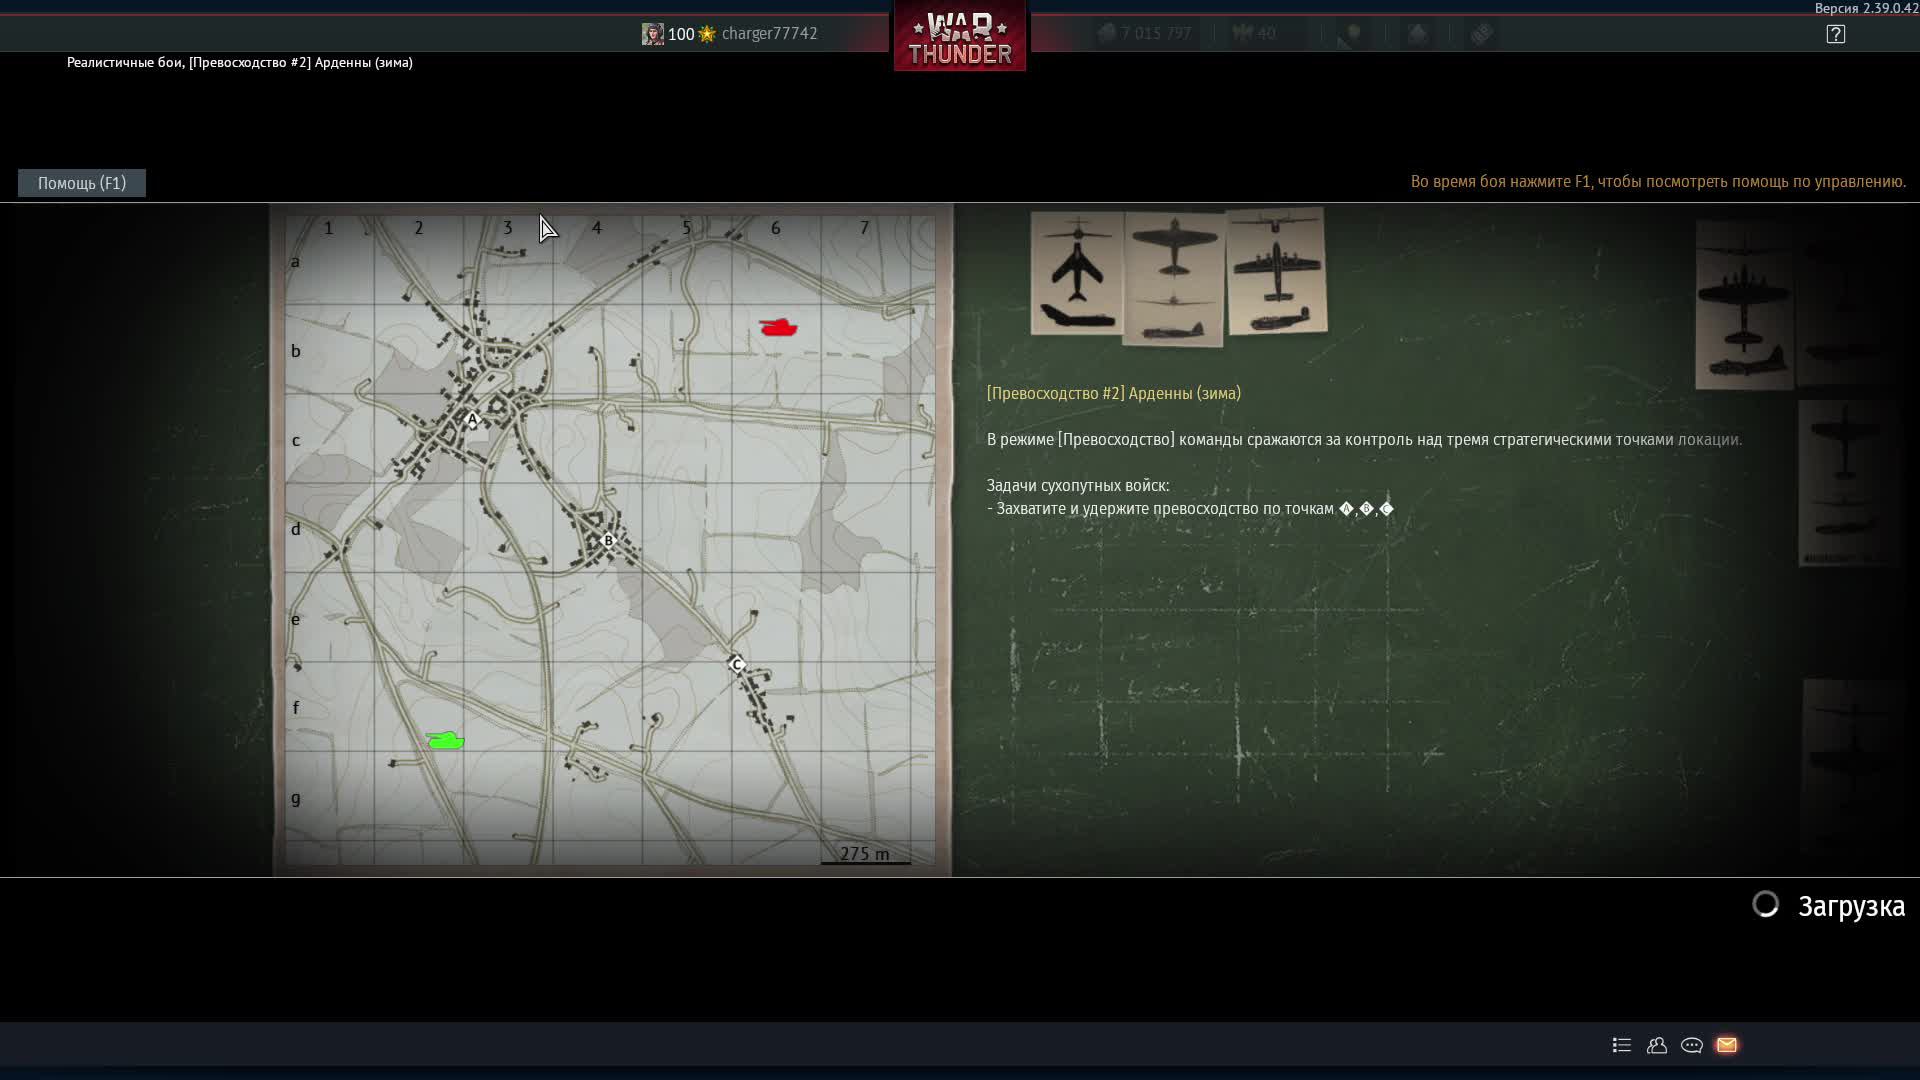Click the green friendly tank marker
The height and width of the screenshot is (1080, 1920).
(x=445, y=740)
